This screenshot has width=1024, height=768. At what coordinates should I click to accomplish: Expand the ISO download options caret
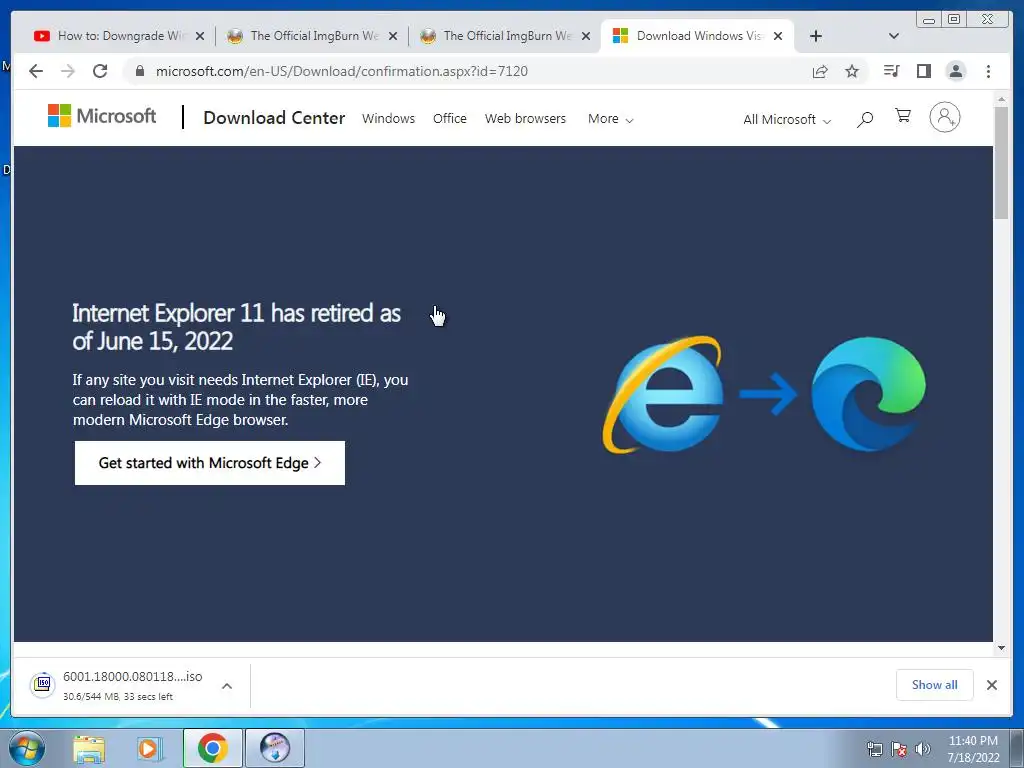click(227, 686)
